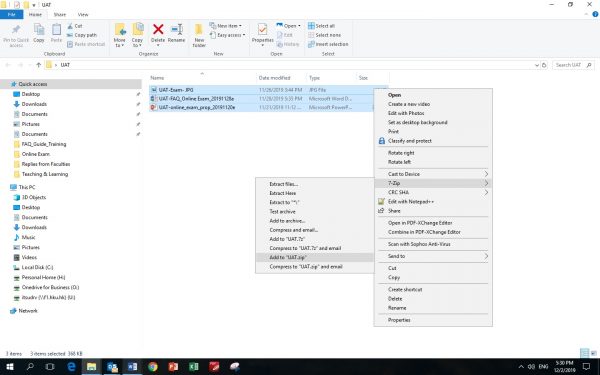Select Network in navigation pane
The height and width of the screenshot is (375, 600).
coord(28,311)
